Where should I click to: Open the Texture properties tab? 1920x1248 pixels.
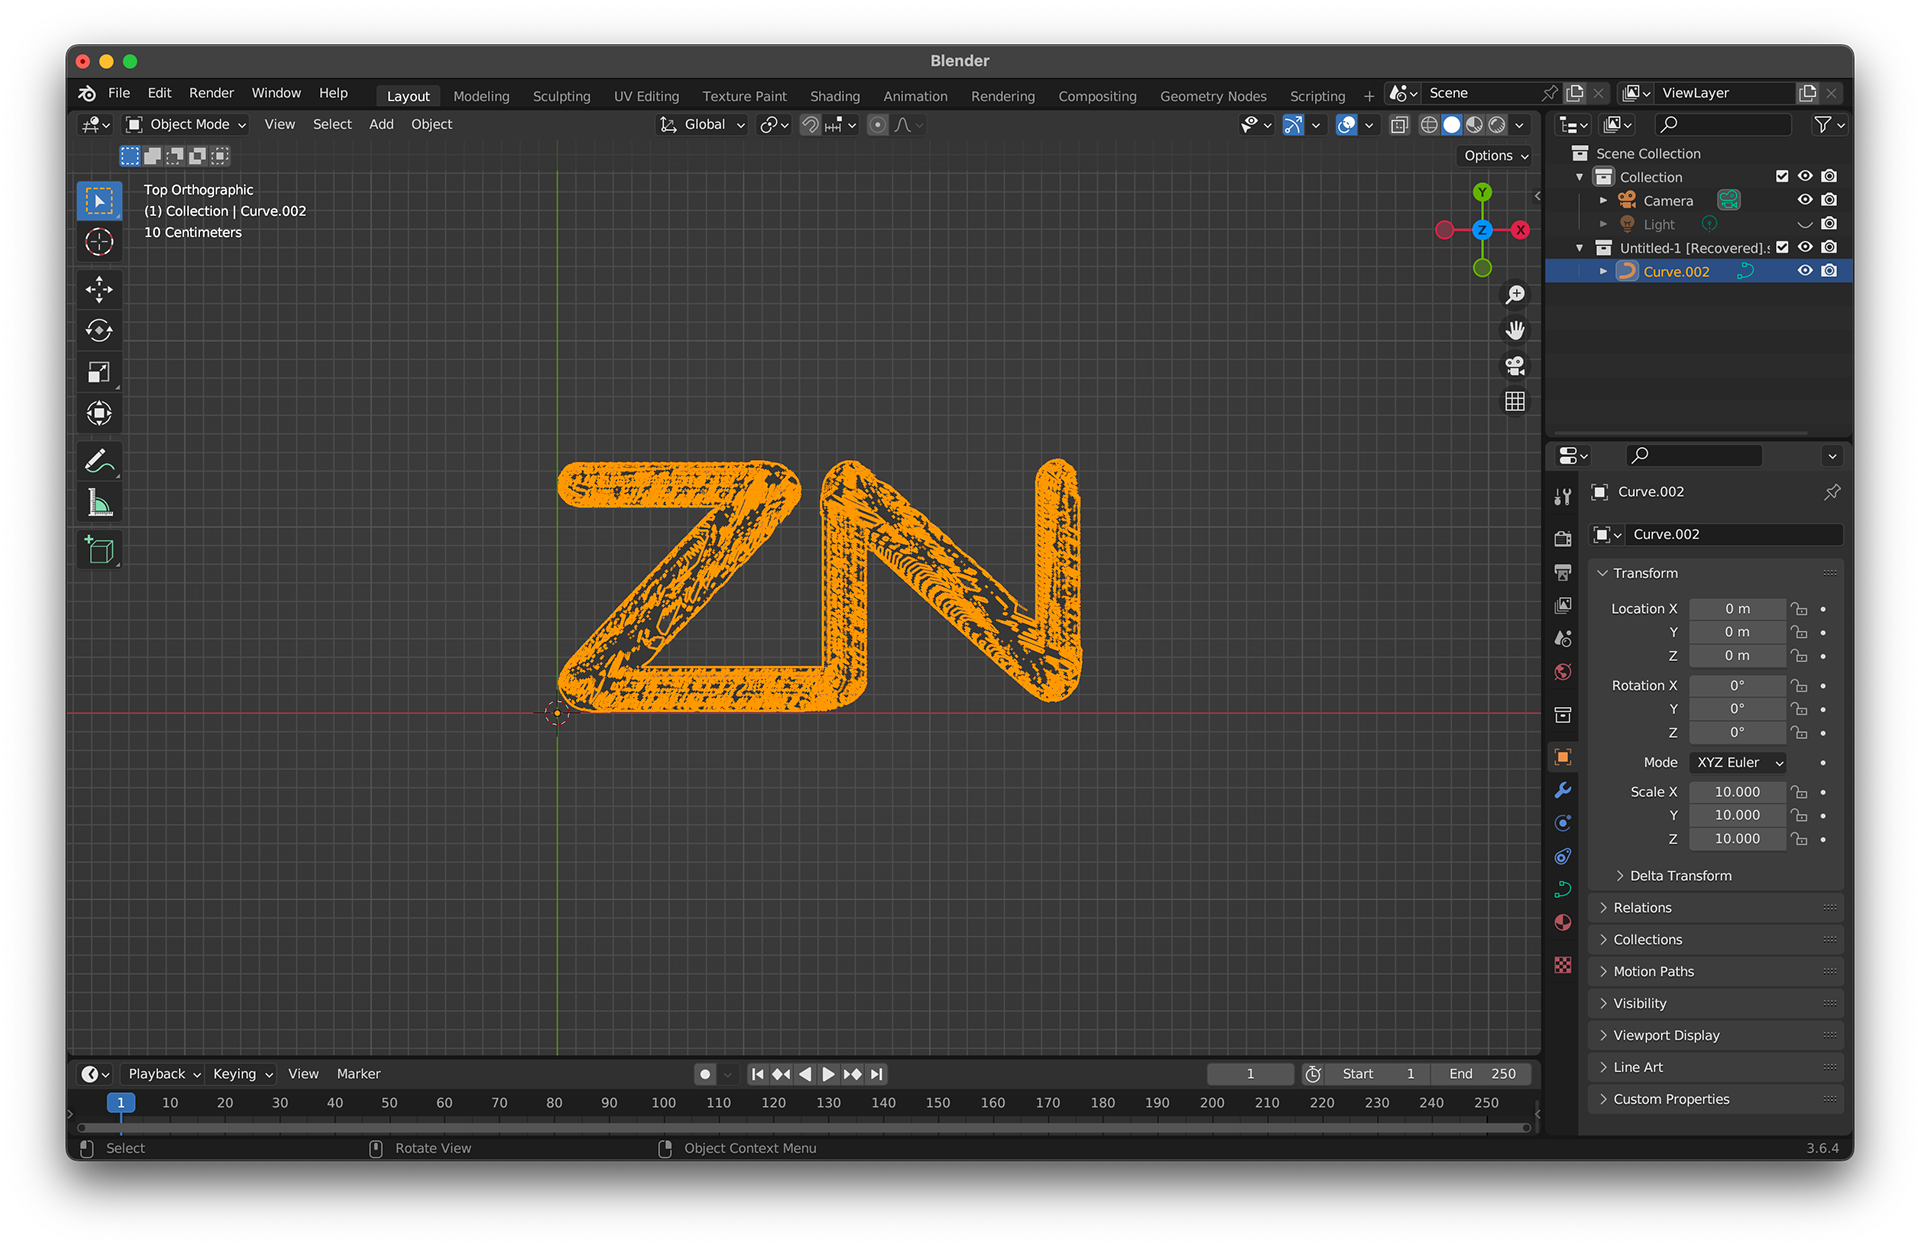click(x=1563, y=965)
